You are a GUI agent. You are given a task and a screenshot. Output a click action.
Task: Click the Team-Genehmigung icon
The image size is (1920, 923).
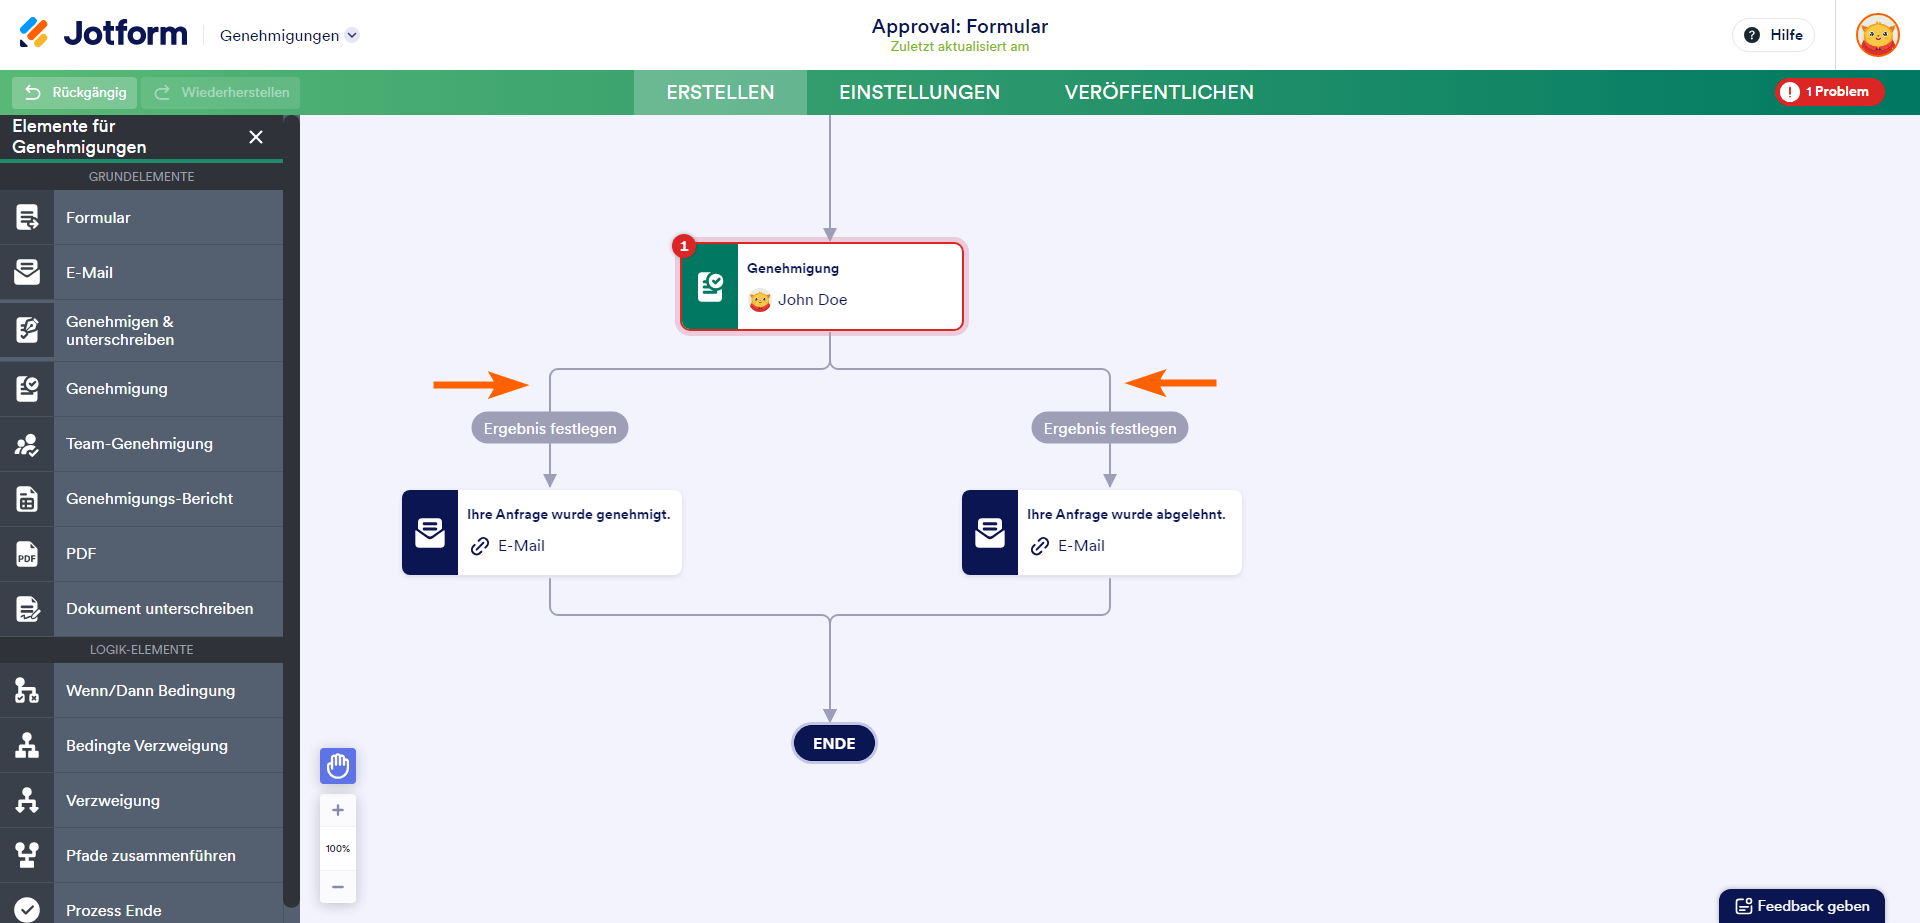[x=27, y=444]
